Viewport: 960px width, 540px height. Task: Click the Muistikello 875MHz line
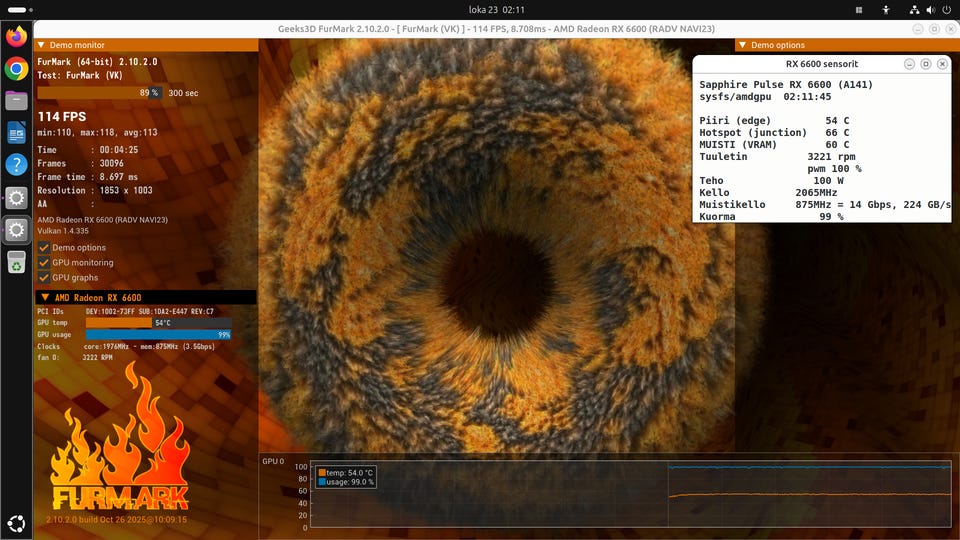pos(825,204)
